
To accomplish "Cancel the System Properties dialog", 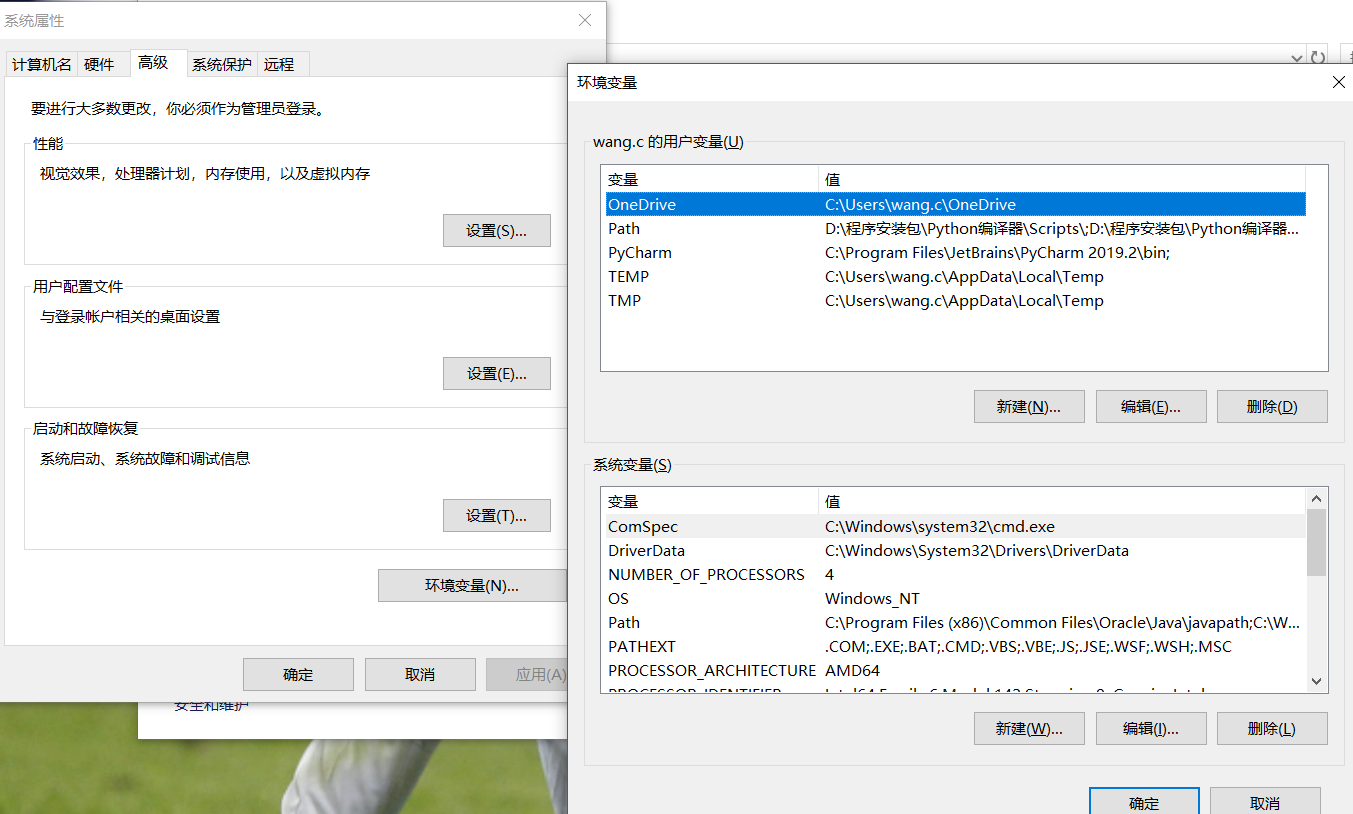I will point(420,674).
